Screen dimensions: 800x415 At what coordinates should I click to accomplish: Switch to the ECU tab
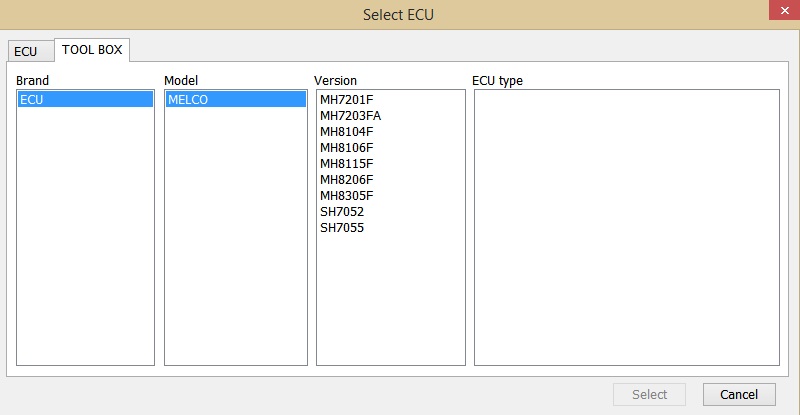(25, 51)
